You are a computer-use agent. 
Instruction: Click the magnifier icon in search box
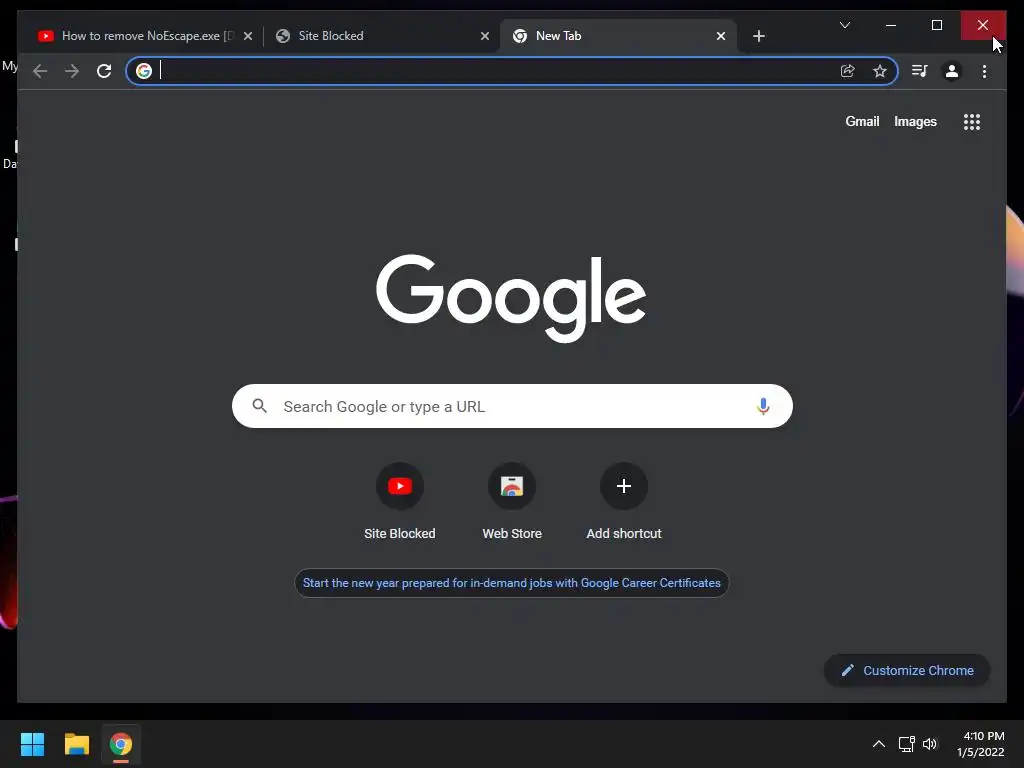coord(260,406)
